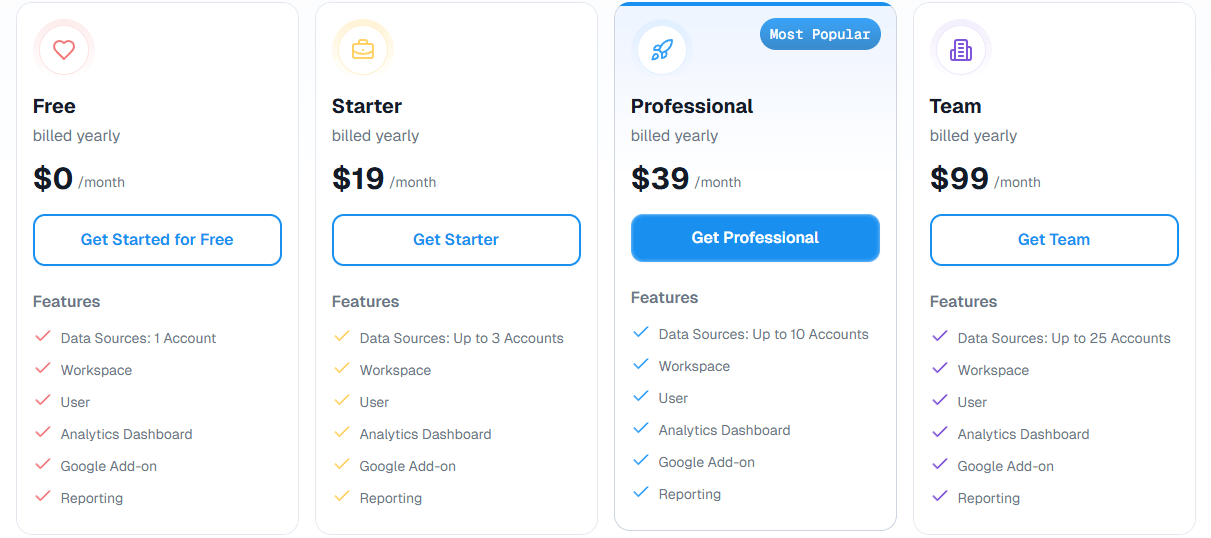Click blue checkmark beside Professional Analytics Dashboard
Image resolution: width=1211 pixels, height=538 pixels.
click(x=641, y=429)
